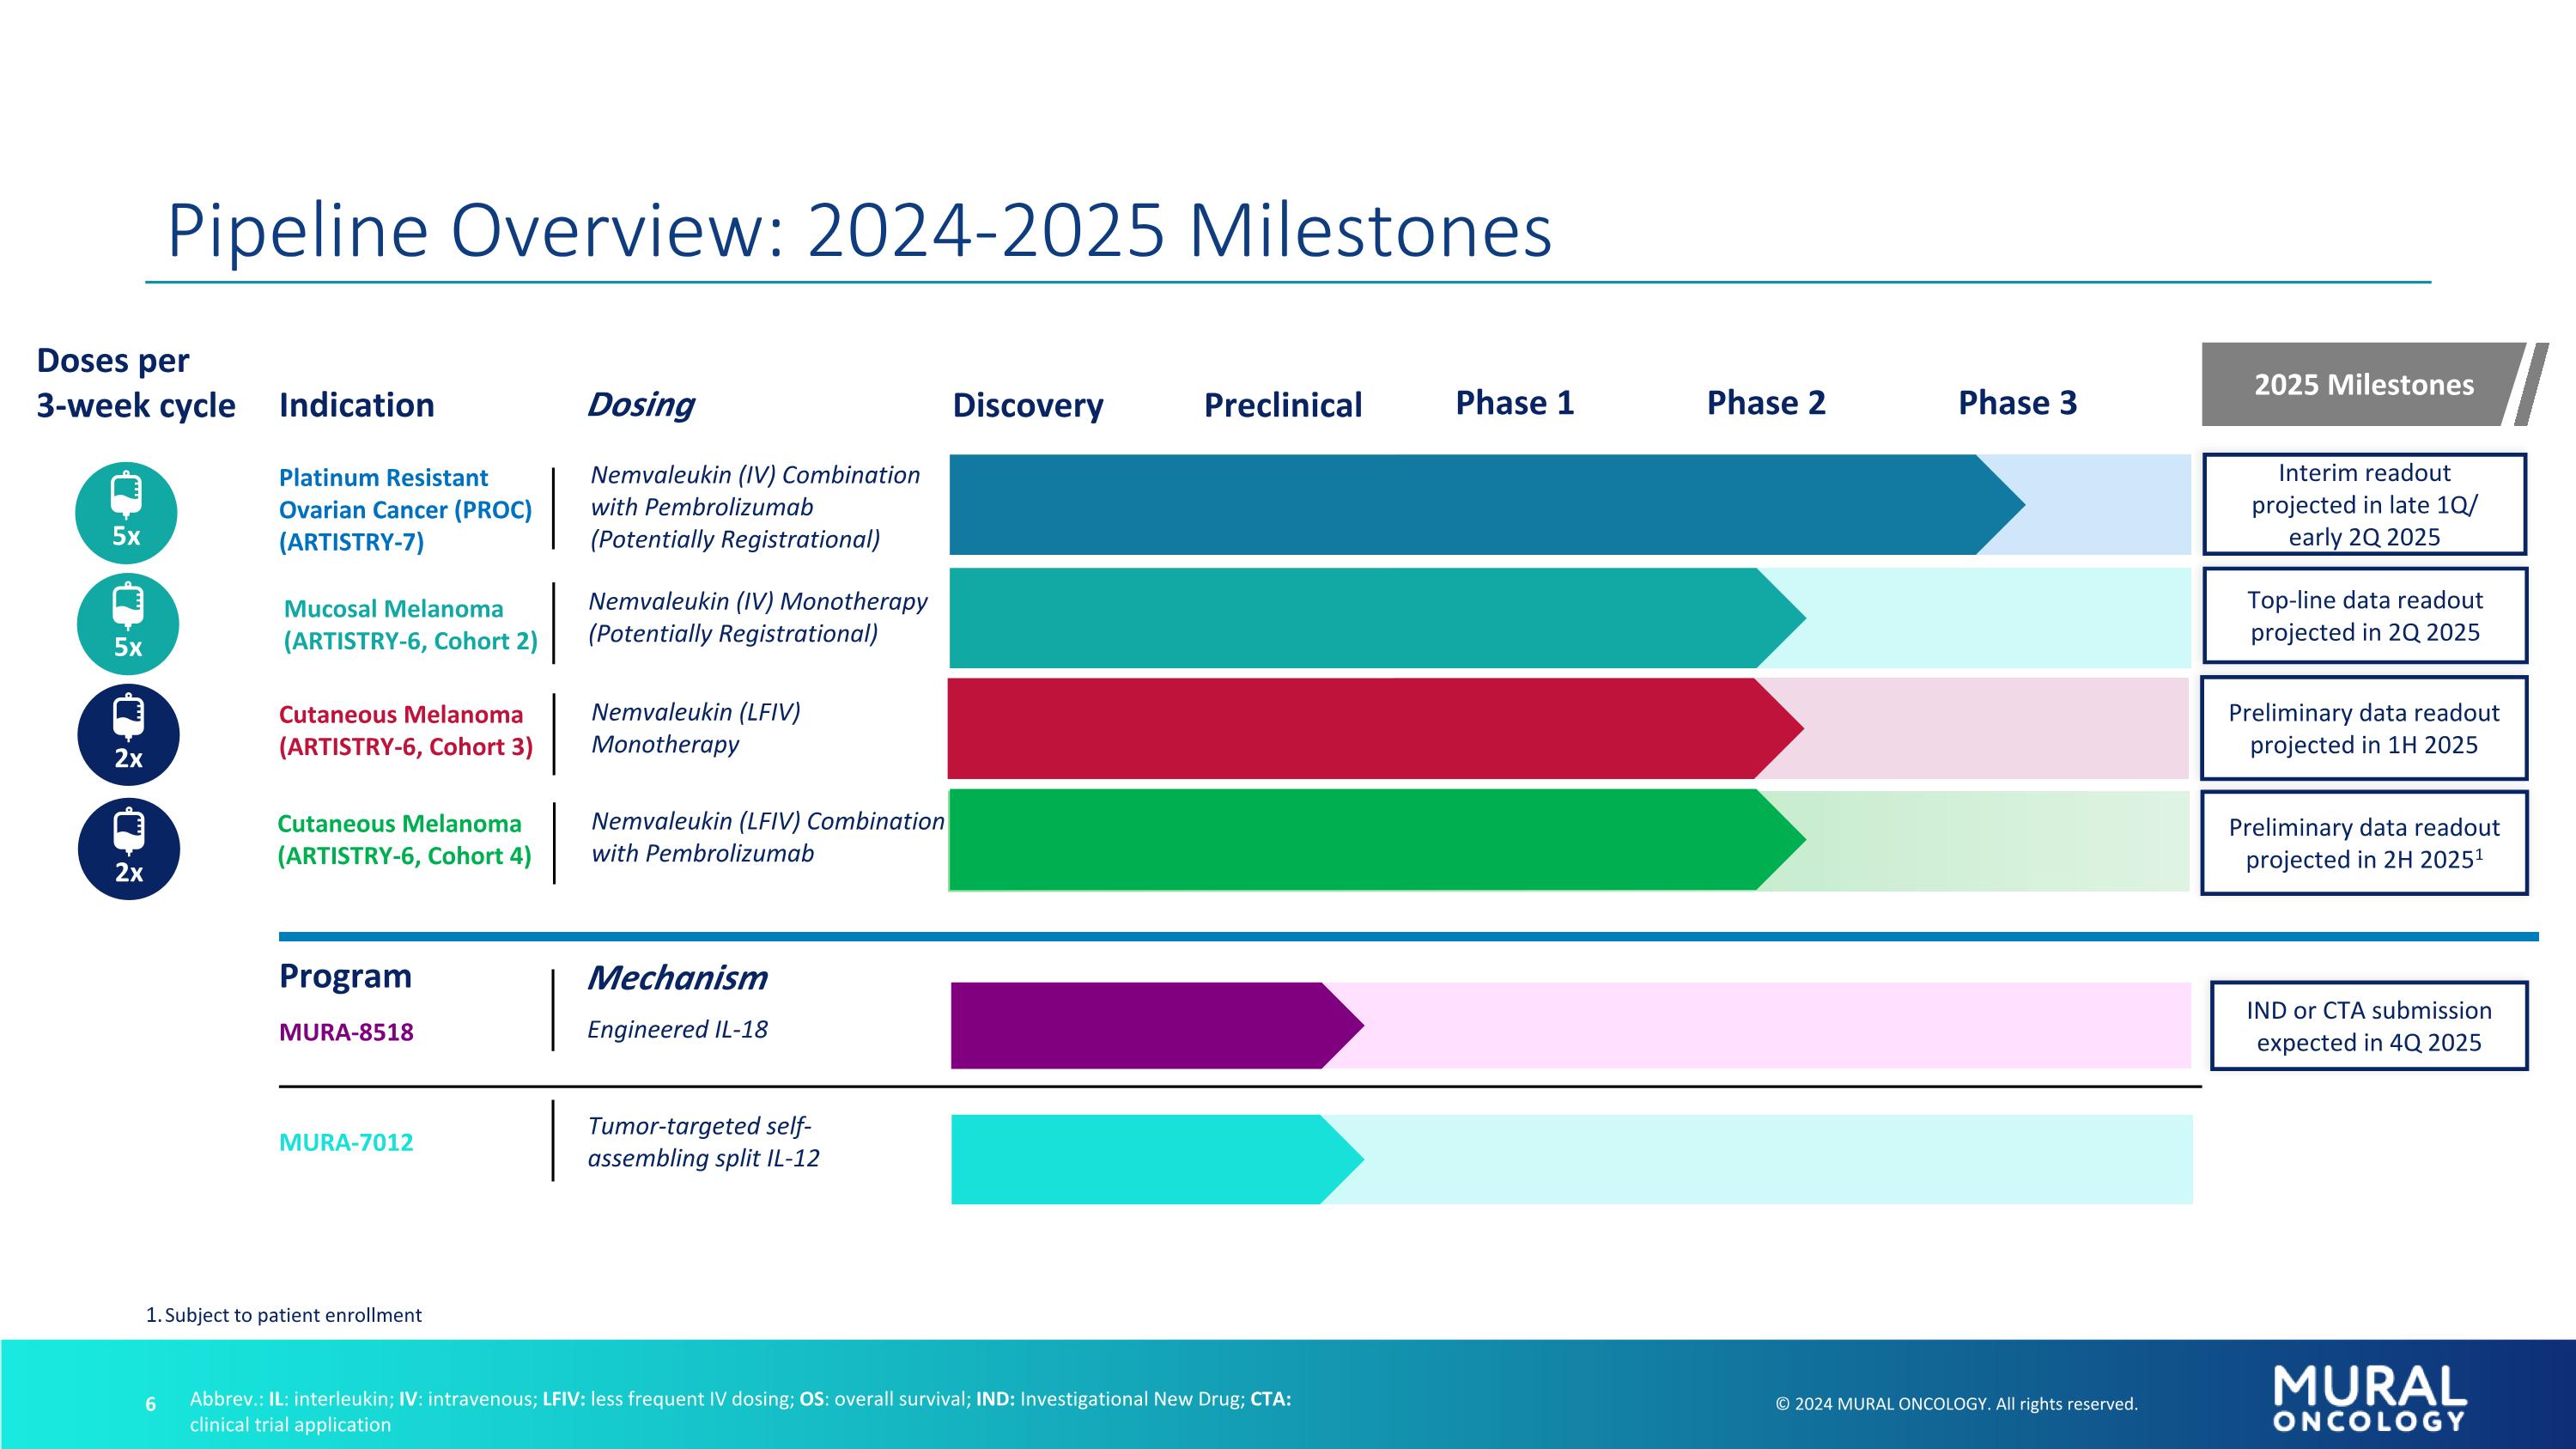This screenshot has width=2576, height=1449.
Task: Click the 2x IV bag icon beside Cohort 4
Action: (x=129, y=849)
